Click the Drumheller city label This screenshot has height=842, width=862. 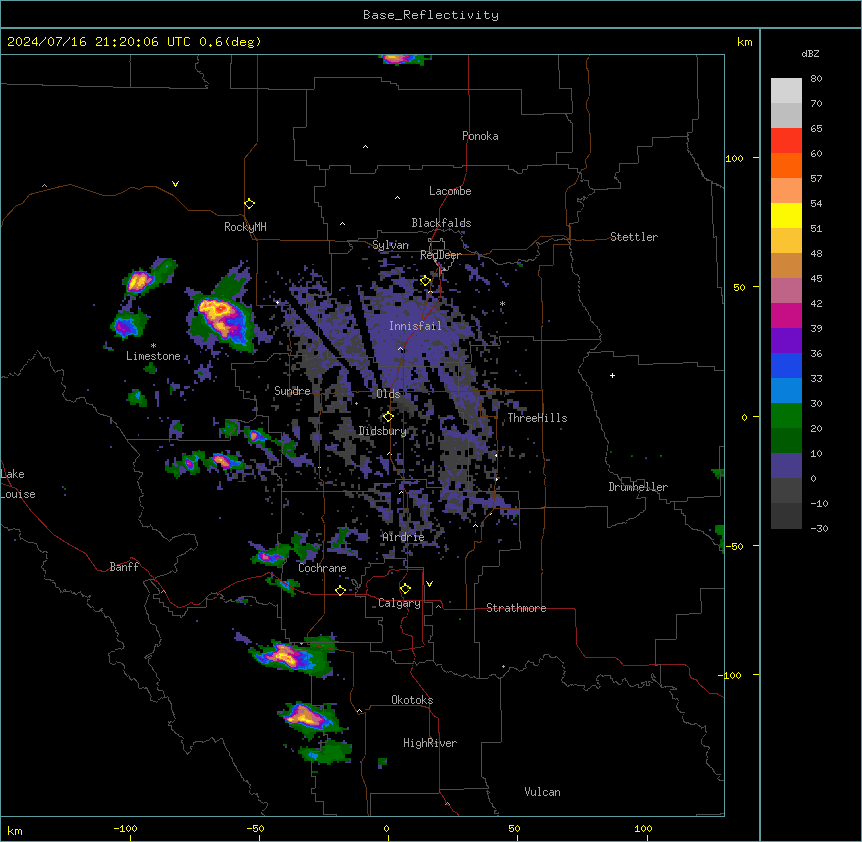(638, 487)
